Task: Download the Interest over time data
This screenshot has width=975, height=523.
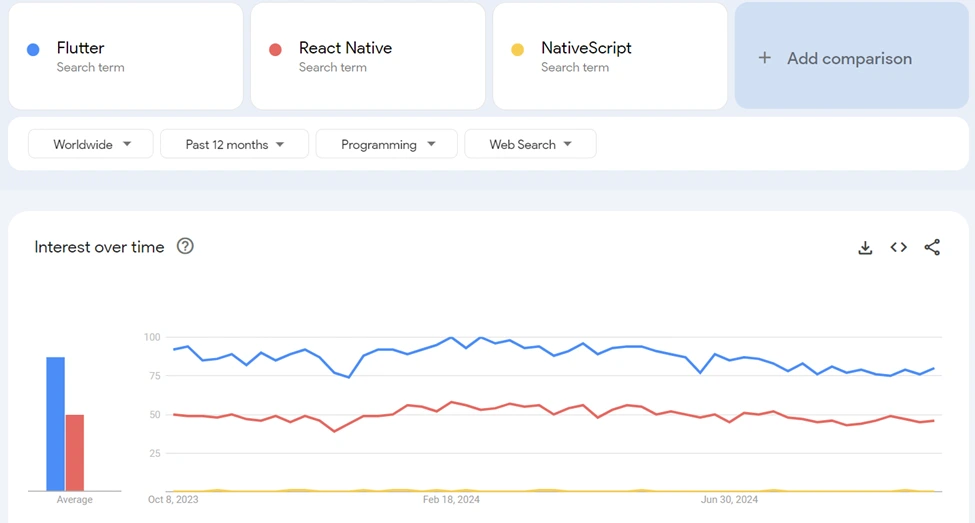Action: 865,248
